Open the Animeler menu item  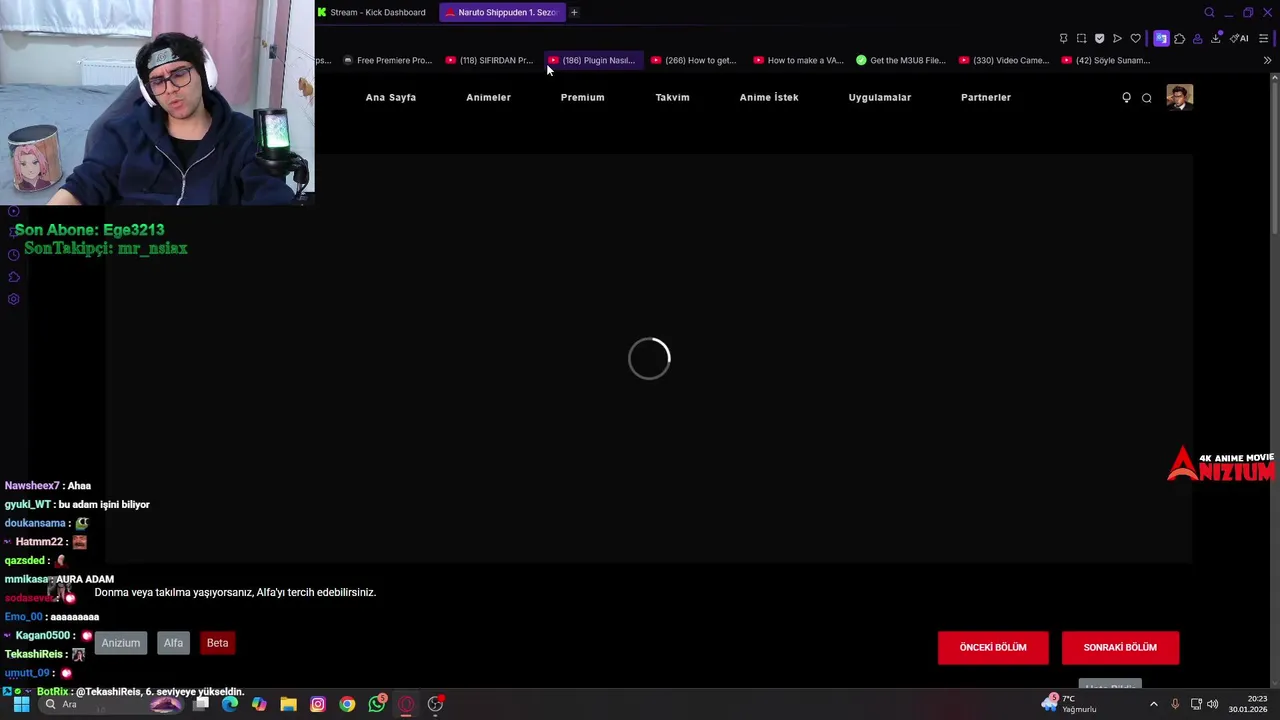[x=488, y=97]
